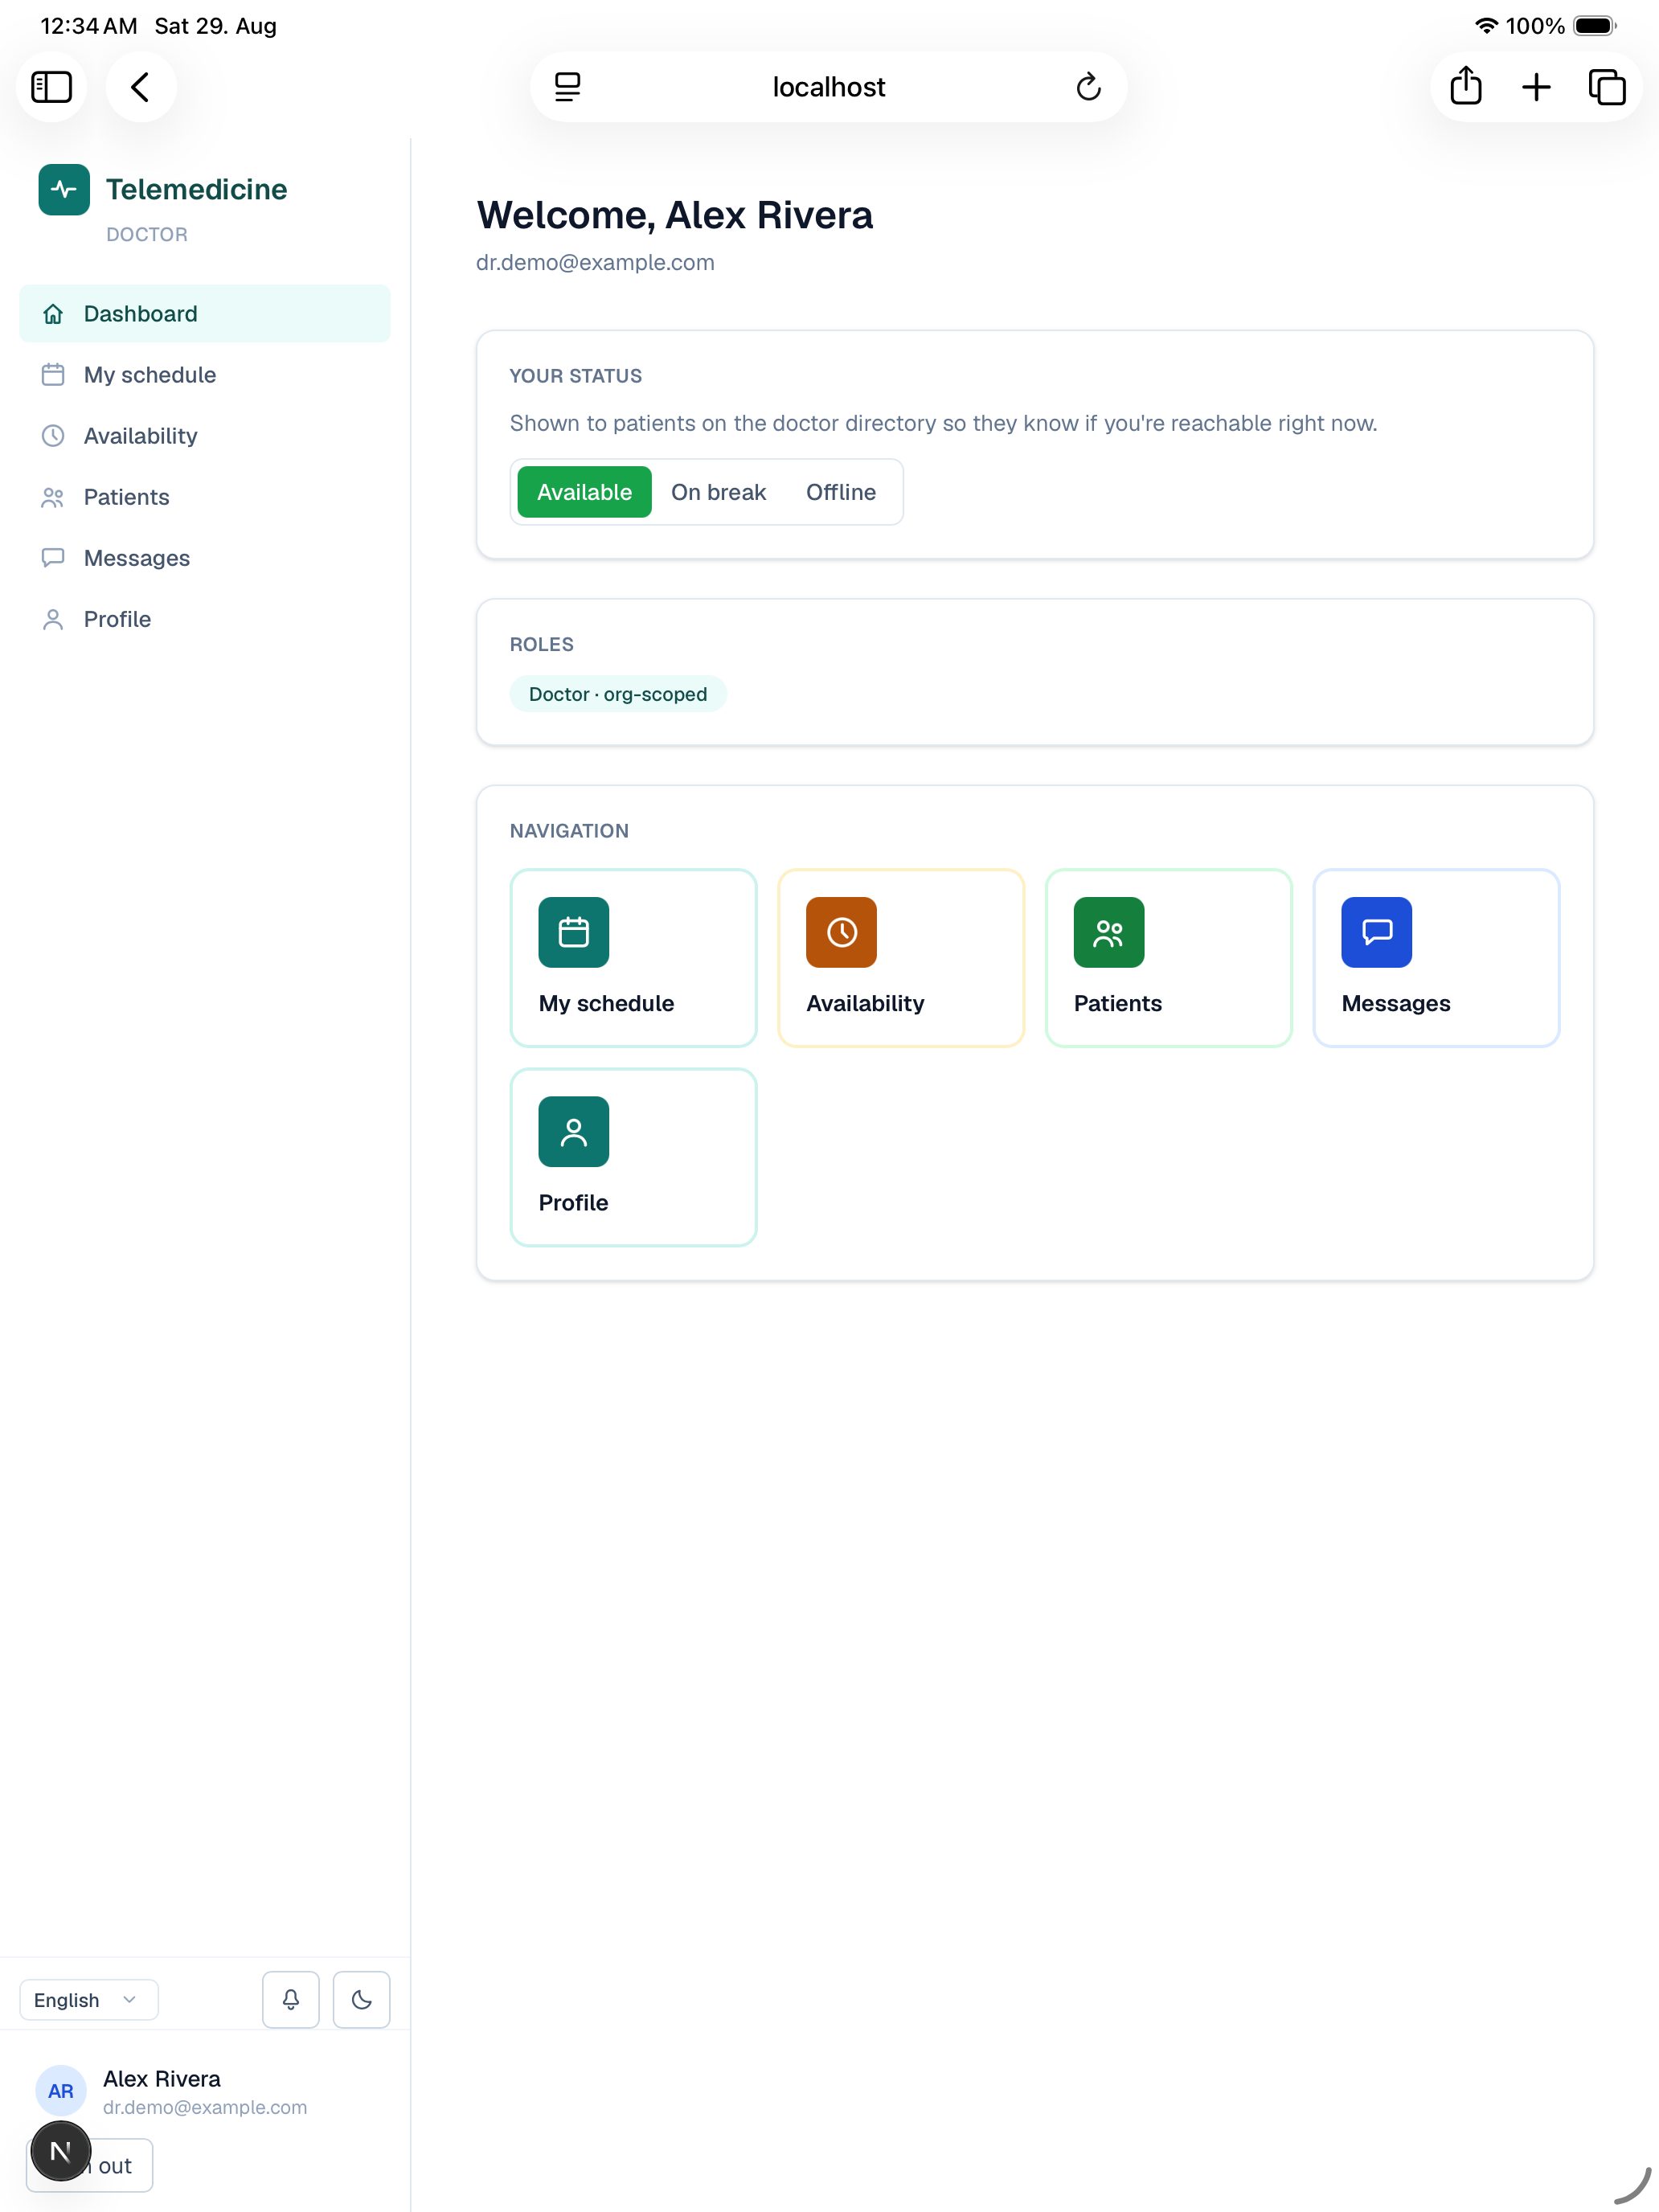
Task: Click the orange clock icon on Availability card
Action: [x=841, y=932]
